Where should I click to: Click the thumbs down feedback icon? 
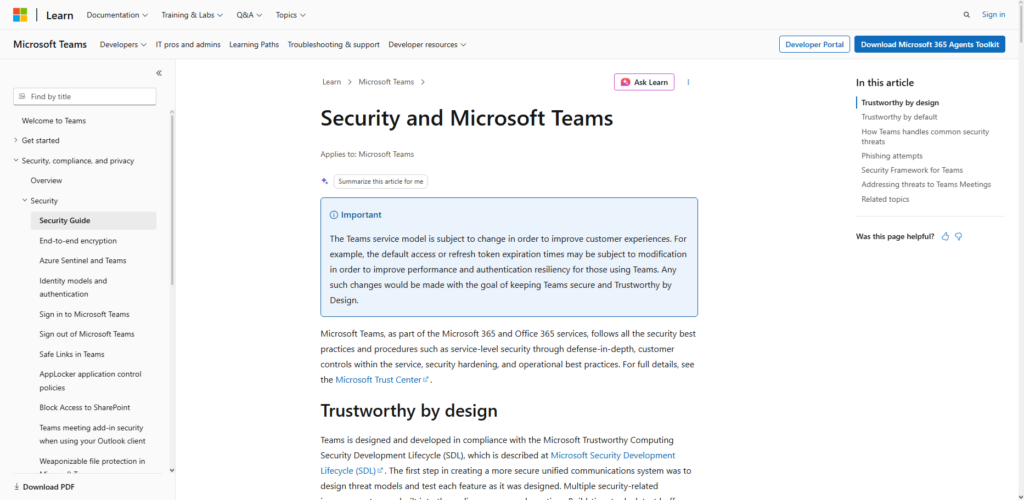(959, 236)
